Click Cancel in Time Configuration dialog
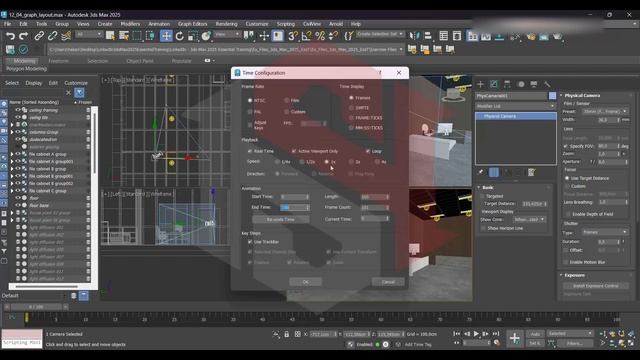The height and width of the screenshot is (360, 640). coord(388,282)
